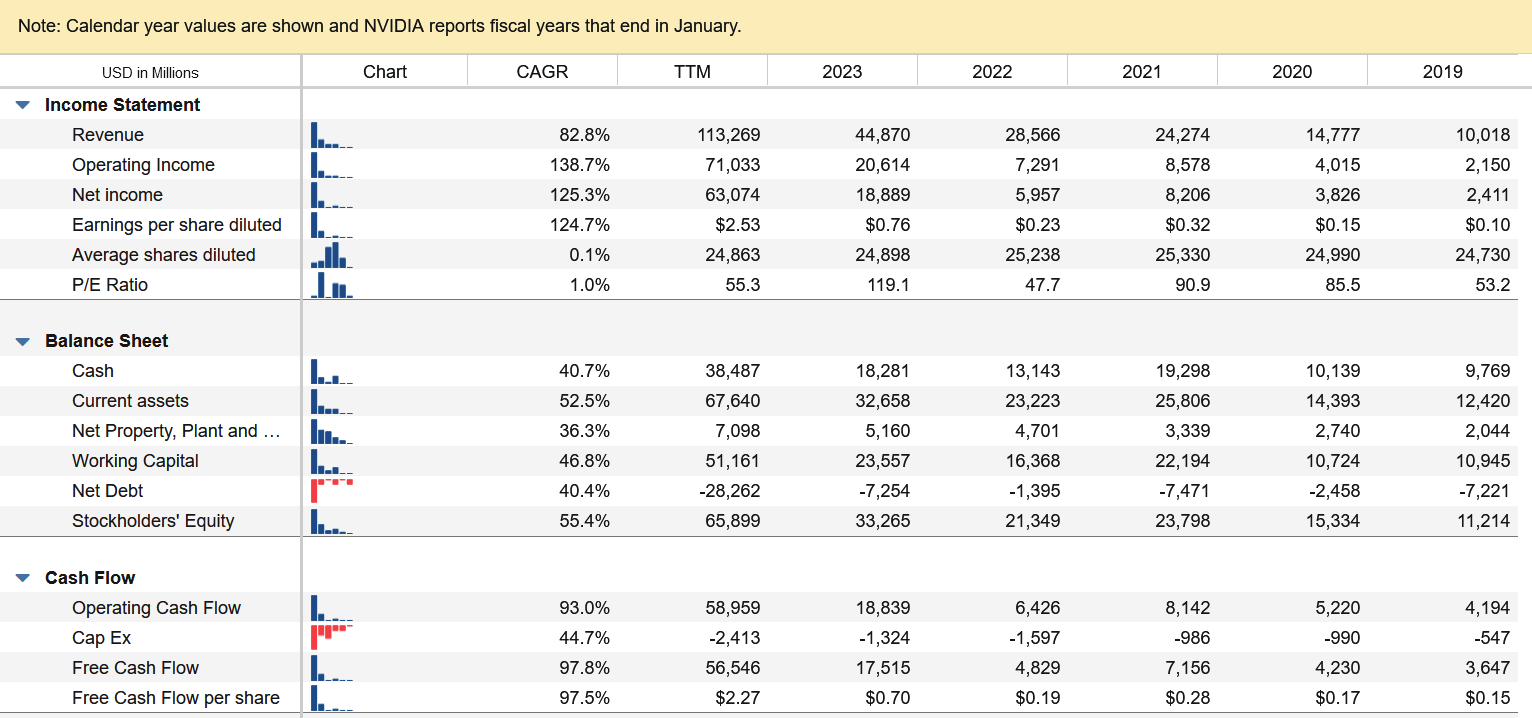Click Working Capital CAGR value 46.8%
The image size is (1532, 718).
click(x=584, y=461)
